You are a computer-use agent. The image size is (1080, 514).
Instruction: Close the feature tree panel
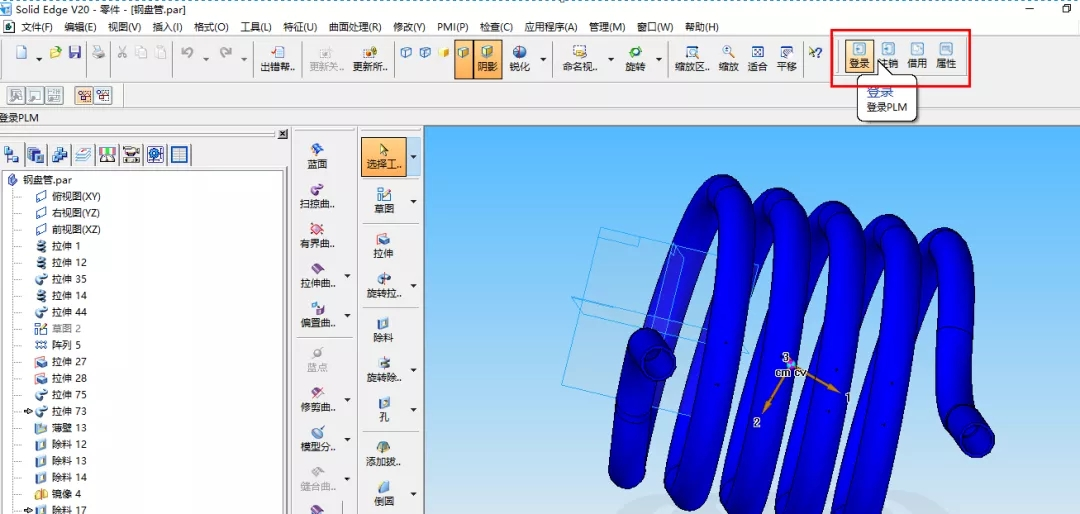[x=282, y=134]
